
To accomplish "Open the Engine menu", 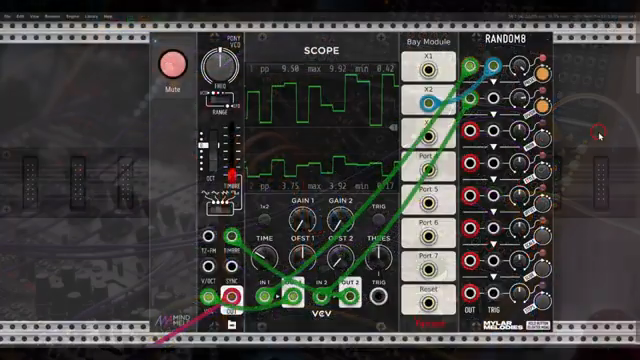I will tap(72, 17).
